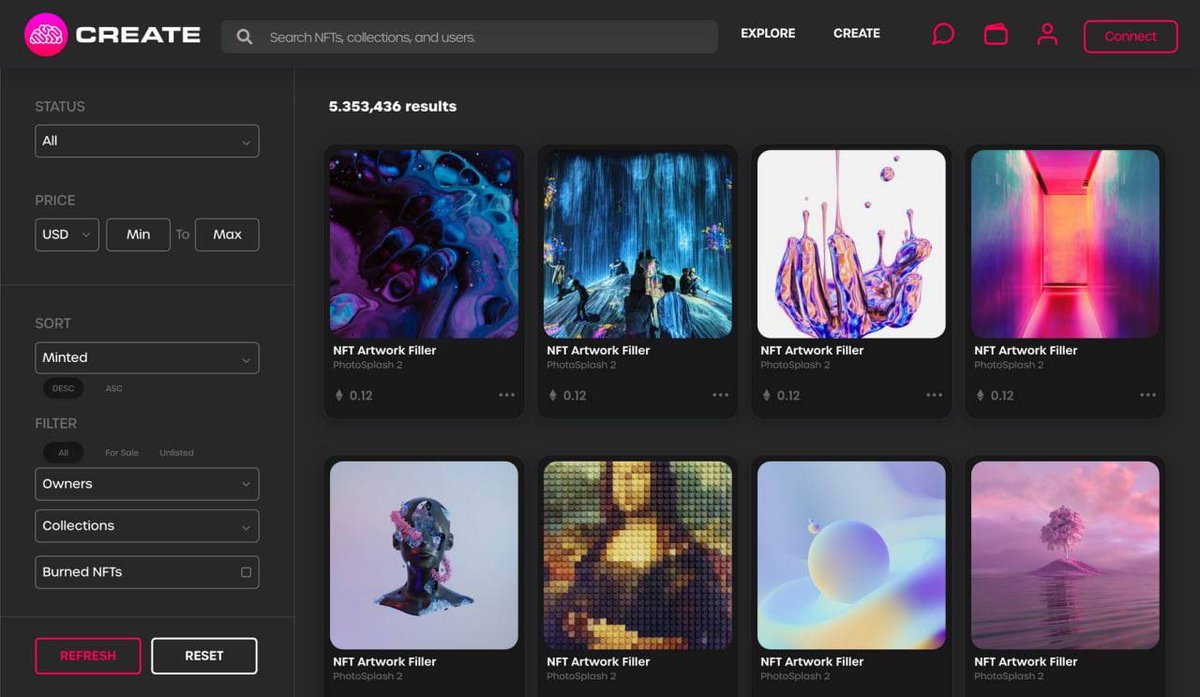Open the pink tree island artwork thumbnail

point(1066,555)
